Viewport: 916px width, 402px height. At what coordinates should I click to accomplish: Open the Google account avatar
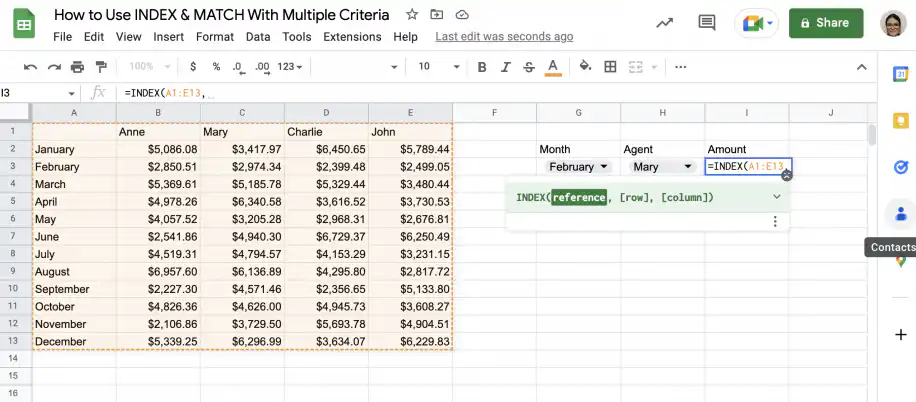tap(893, 23)
